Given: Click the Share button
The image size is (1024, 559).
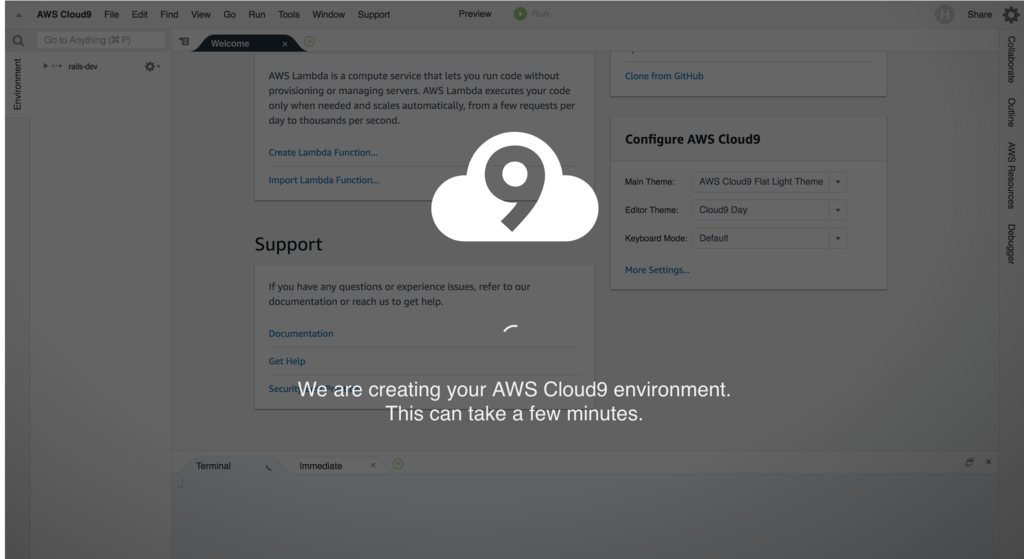Looking at the screenshot, I should pos(979,14).
